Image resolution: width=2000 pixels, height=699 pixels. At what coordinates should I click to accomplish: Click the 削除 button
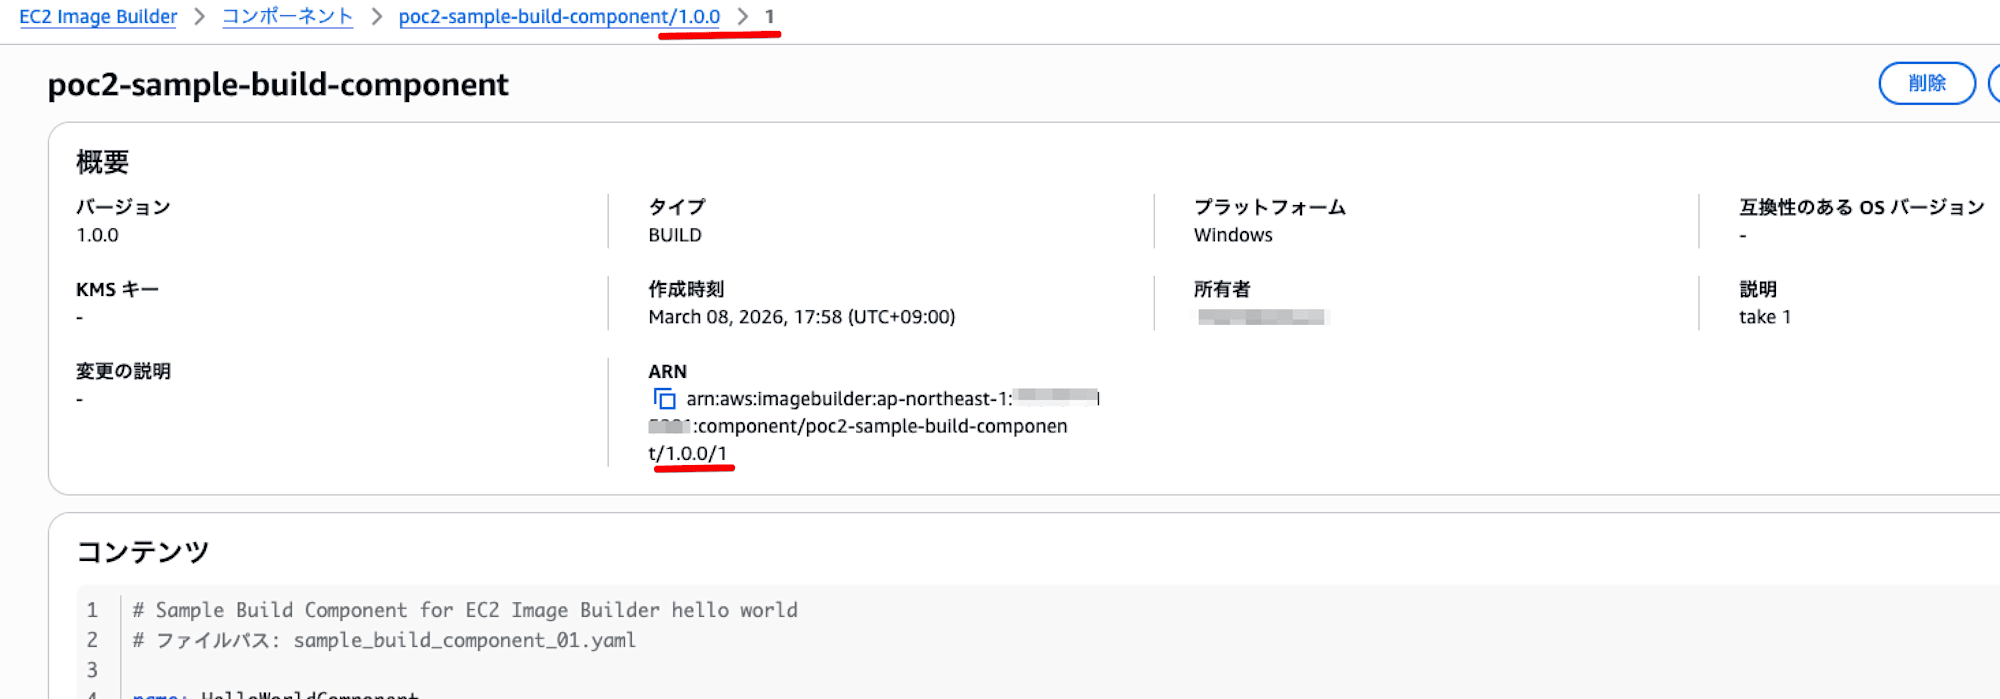coord(1927,83)
